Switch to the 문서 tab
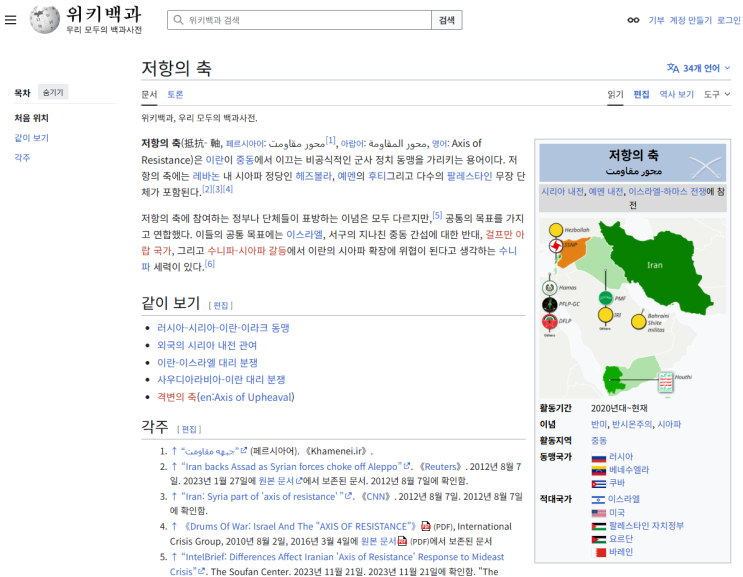The width and height of the screenshot is (743, 577). click(x=149, y=94)
